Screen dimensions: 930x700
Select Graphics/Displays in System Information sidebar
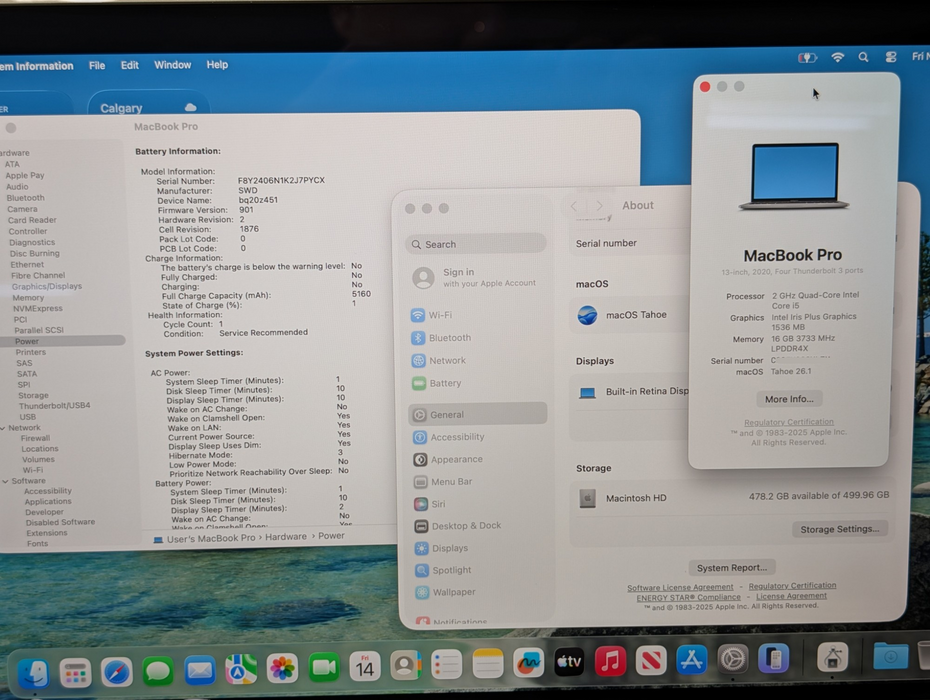47,287
